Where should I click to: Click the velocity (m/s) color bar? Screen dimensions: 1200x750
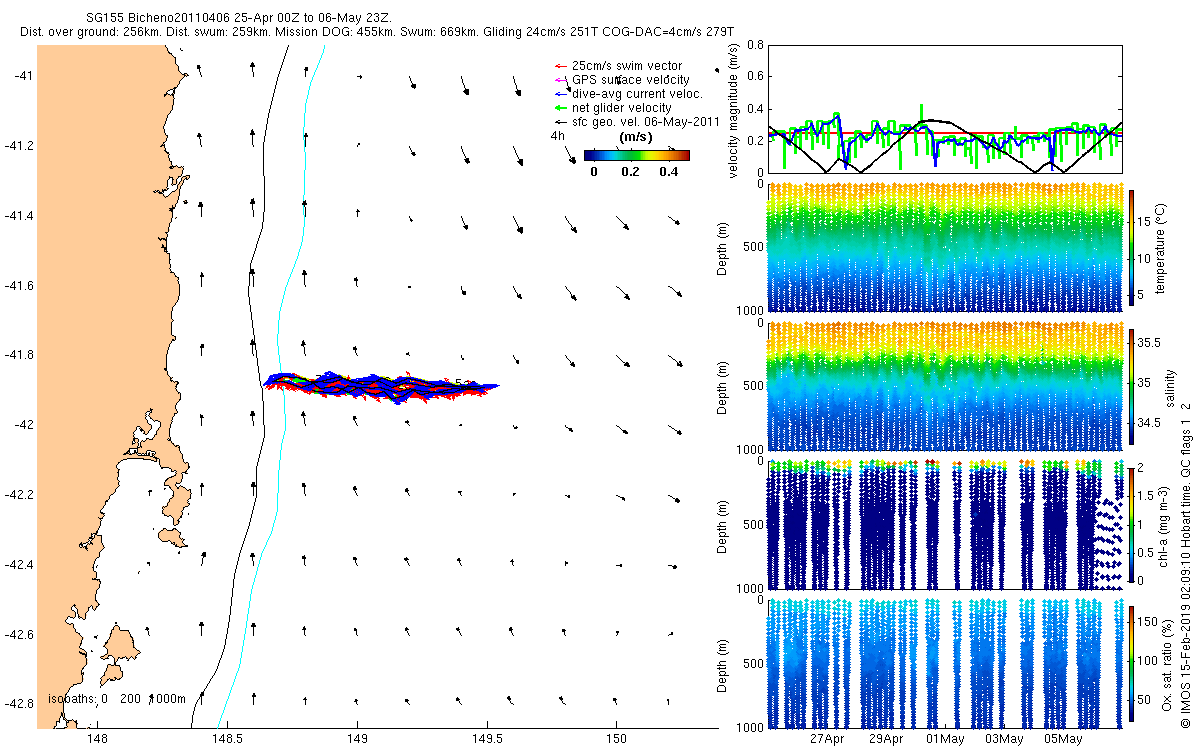(x=637, y=155)
